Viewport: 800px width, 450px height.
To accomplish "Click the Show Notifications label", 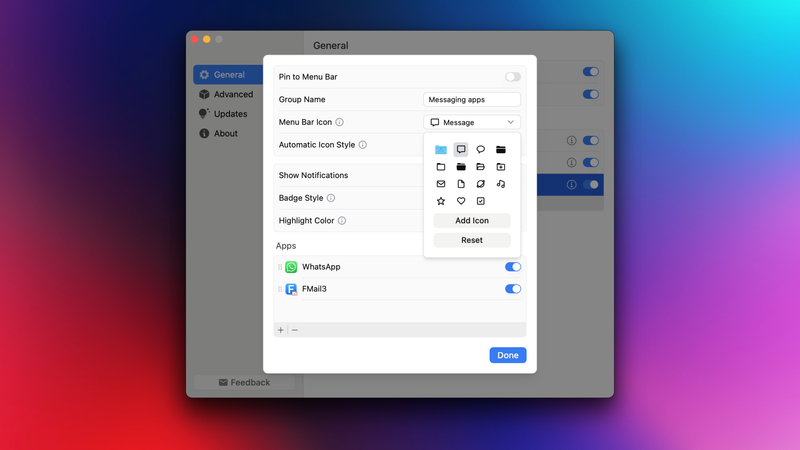I will (x=313, y=175).
